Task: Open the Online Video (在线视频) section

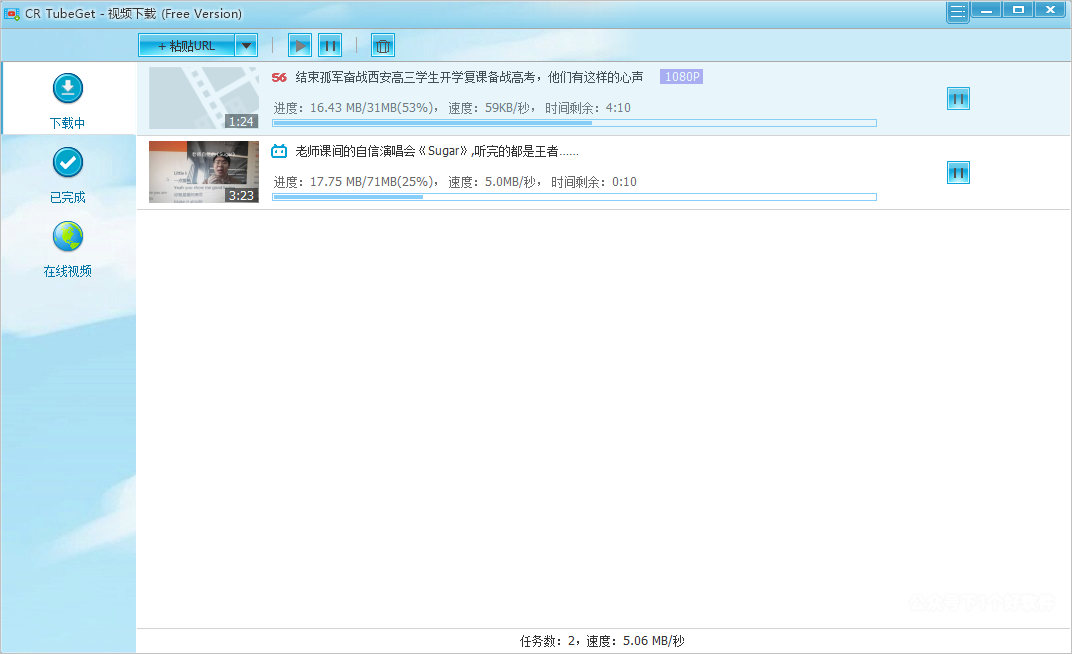Action: pos(68,248)
